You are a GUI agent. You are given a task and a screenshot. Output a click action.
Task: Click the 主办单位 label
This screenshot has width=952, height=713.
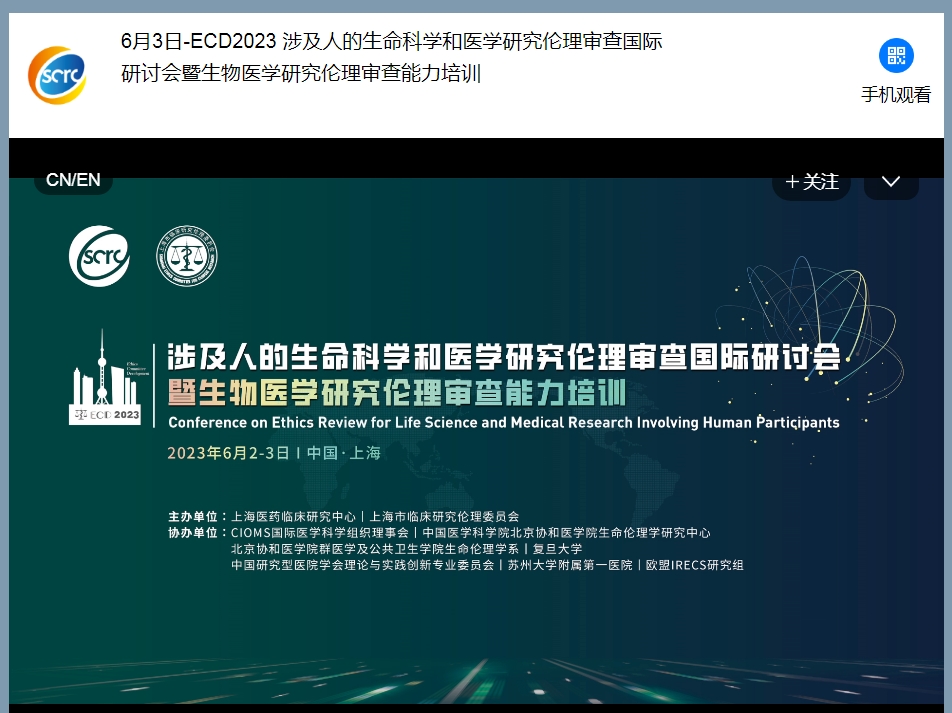(x=196, y=517)
